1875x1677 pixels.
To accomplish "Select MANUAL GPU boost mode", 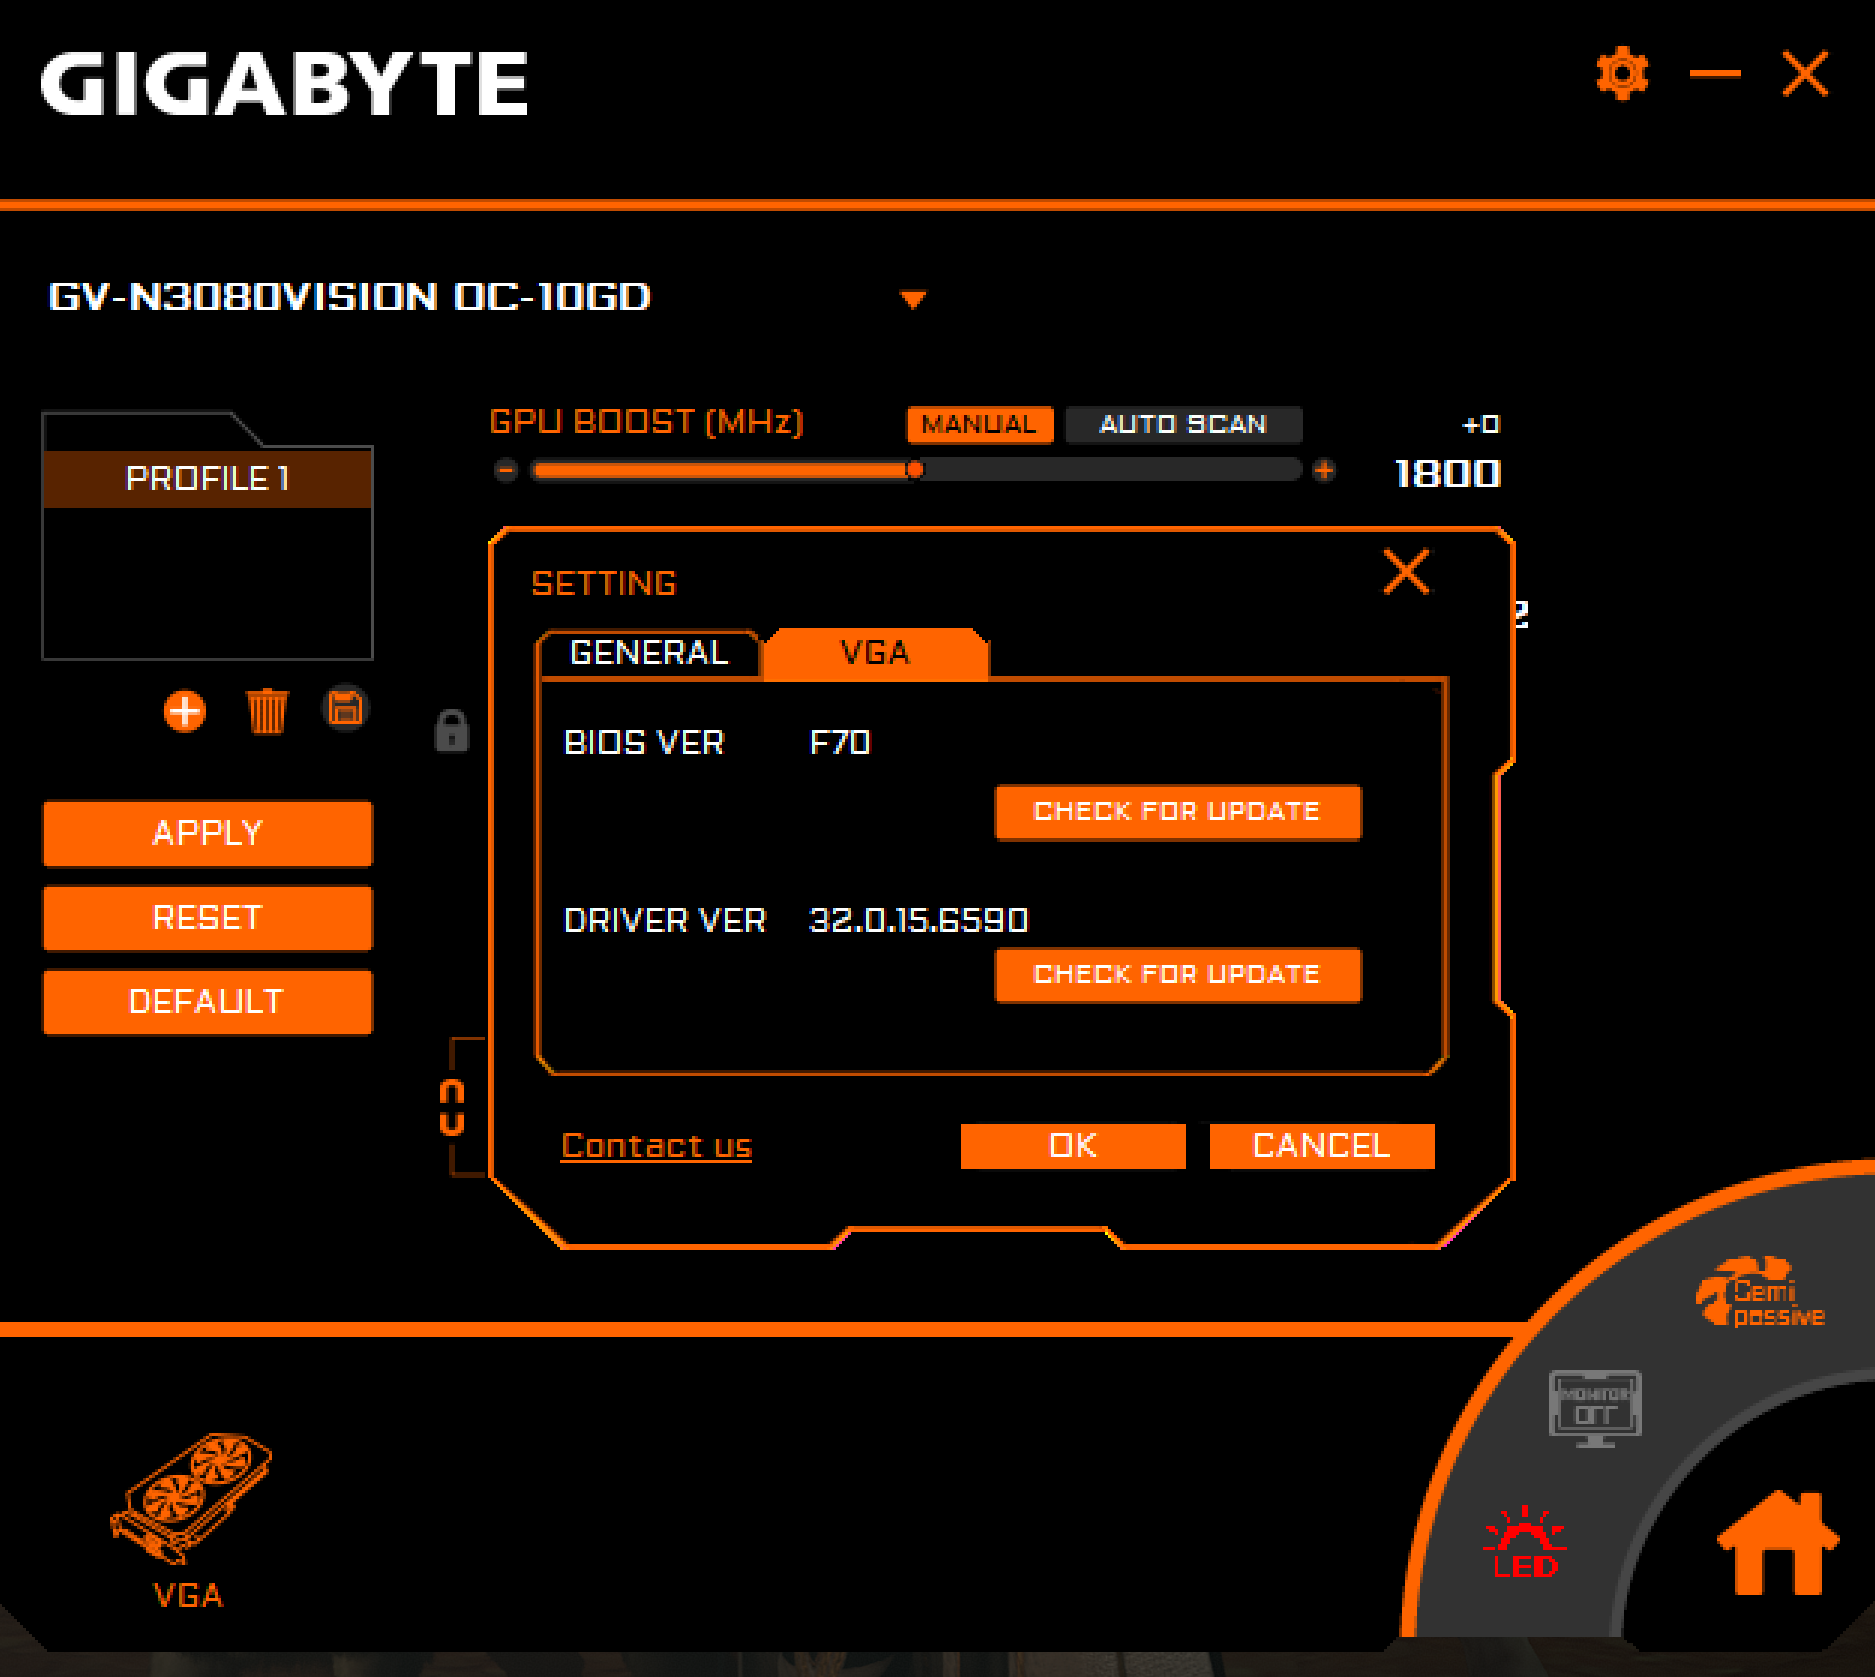I will [979, 424].
